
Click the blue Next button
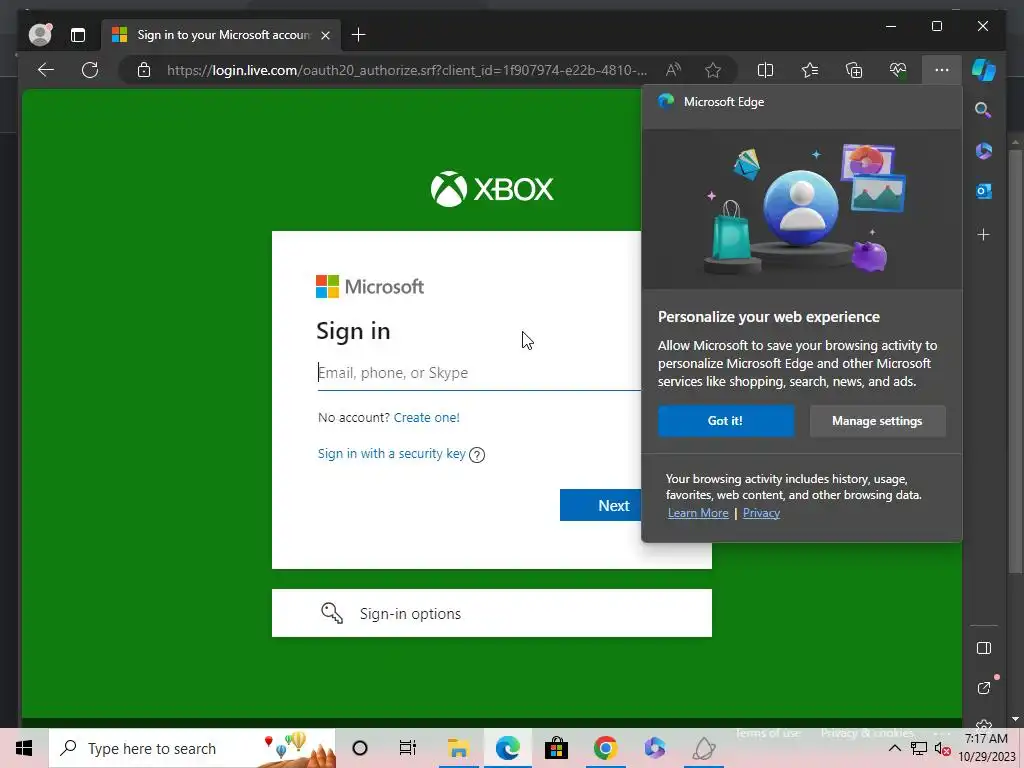[601, 505]
